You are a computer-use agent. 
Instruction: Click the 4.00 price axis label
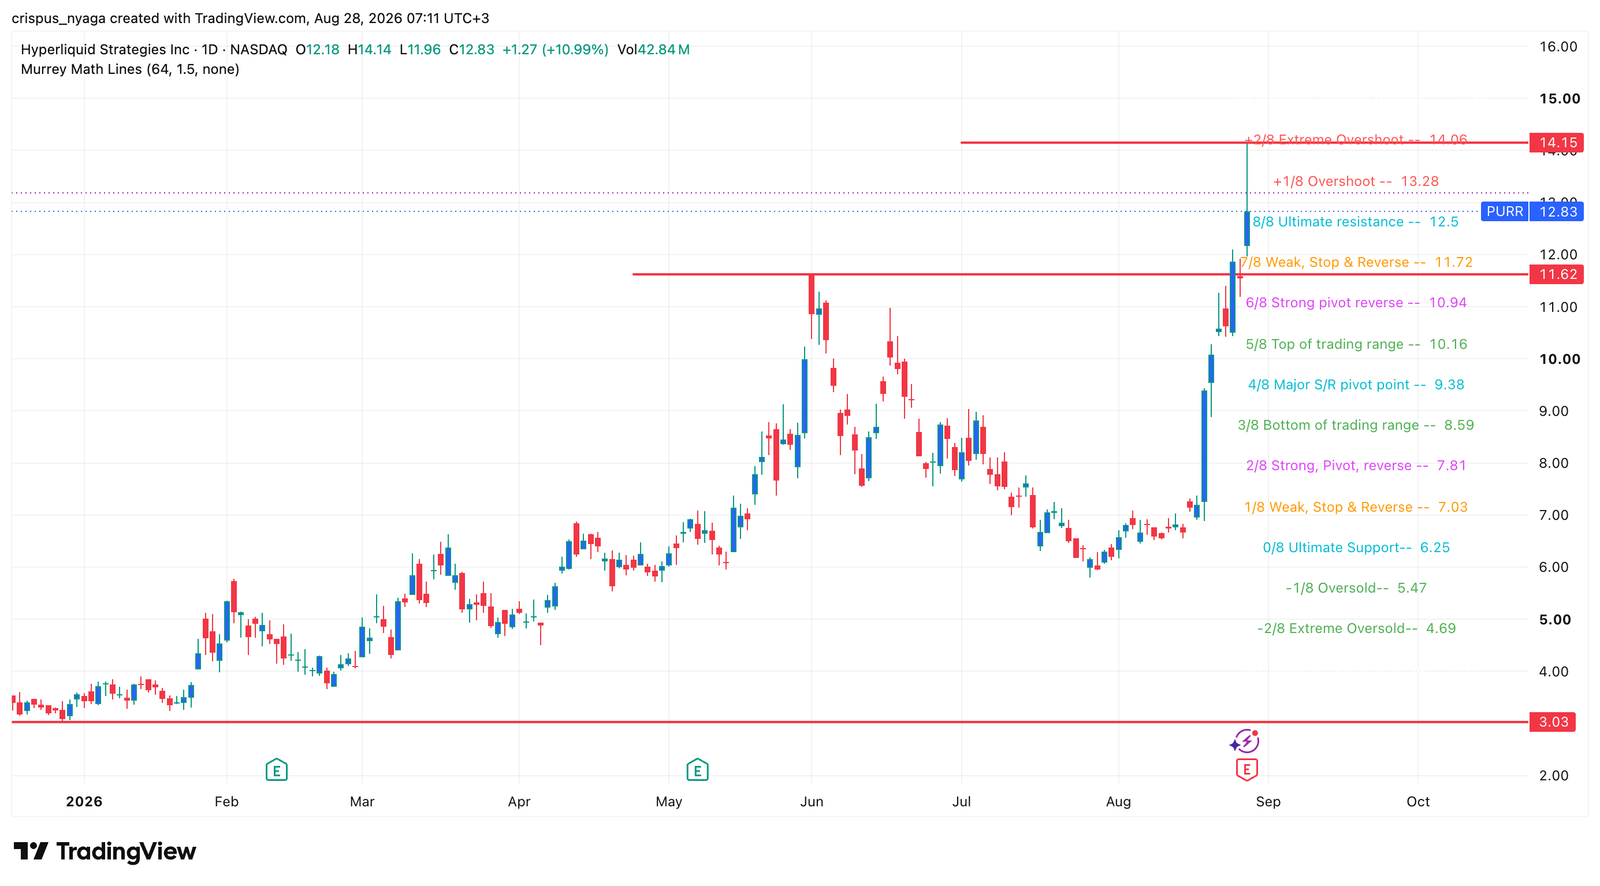[1553, 671]
